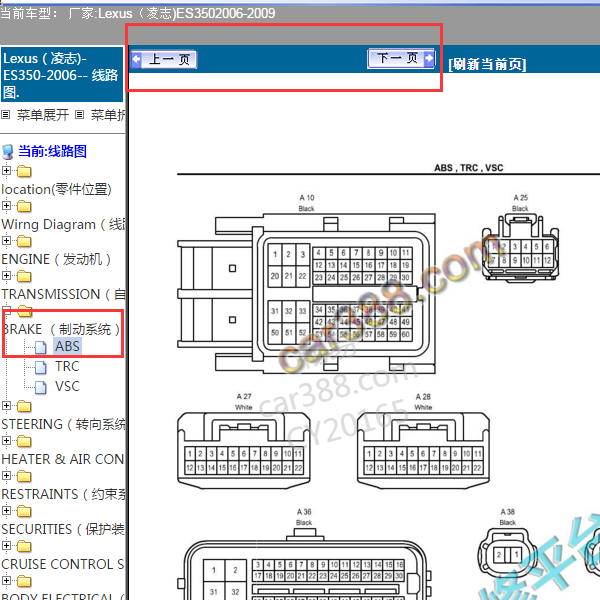Click the menu expand icon before 菜单展开
This screenshot has width=600, height=600.
[5, 114]
